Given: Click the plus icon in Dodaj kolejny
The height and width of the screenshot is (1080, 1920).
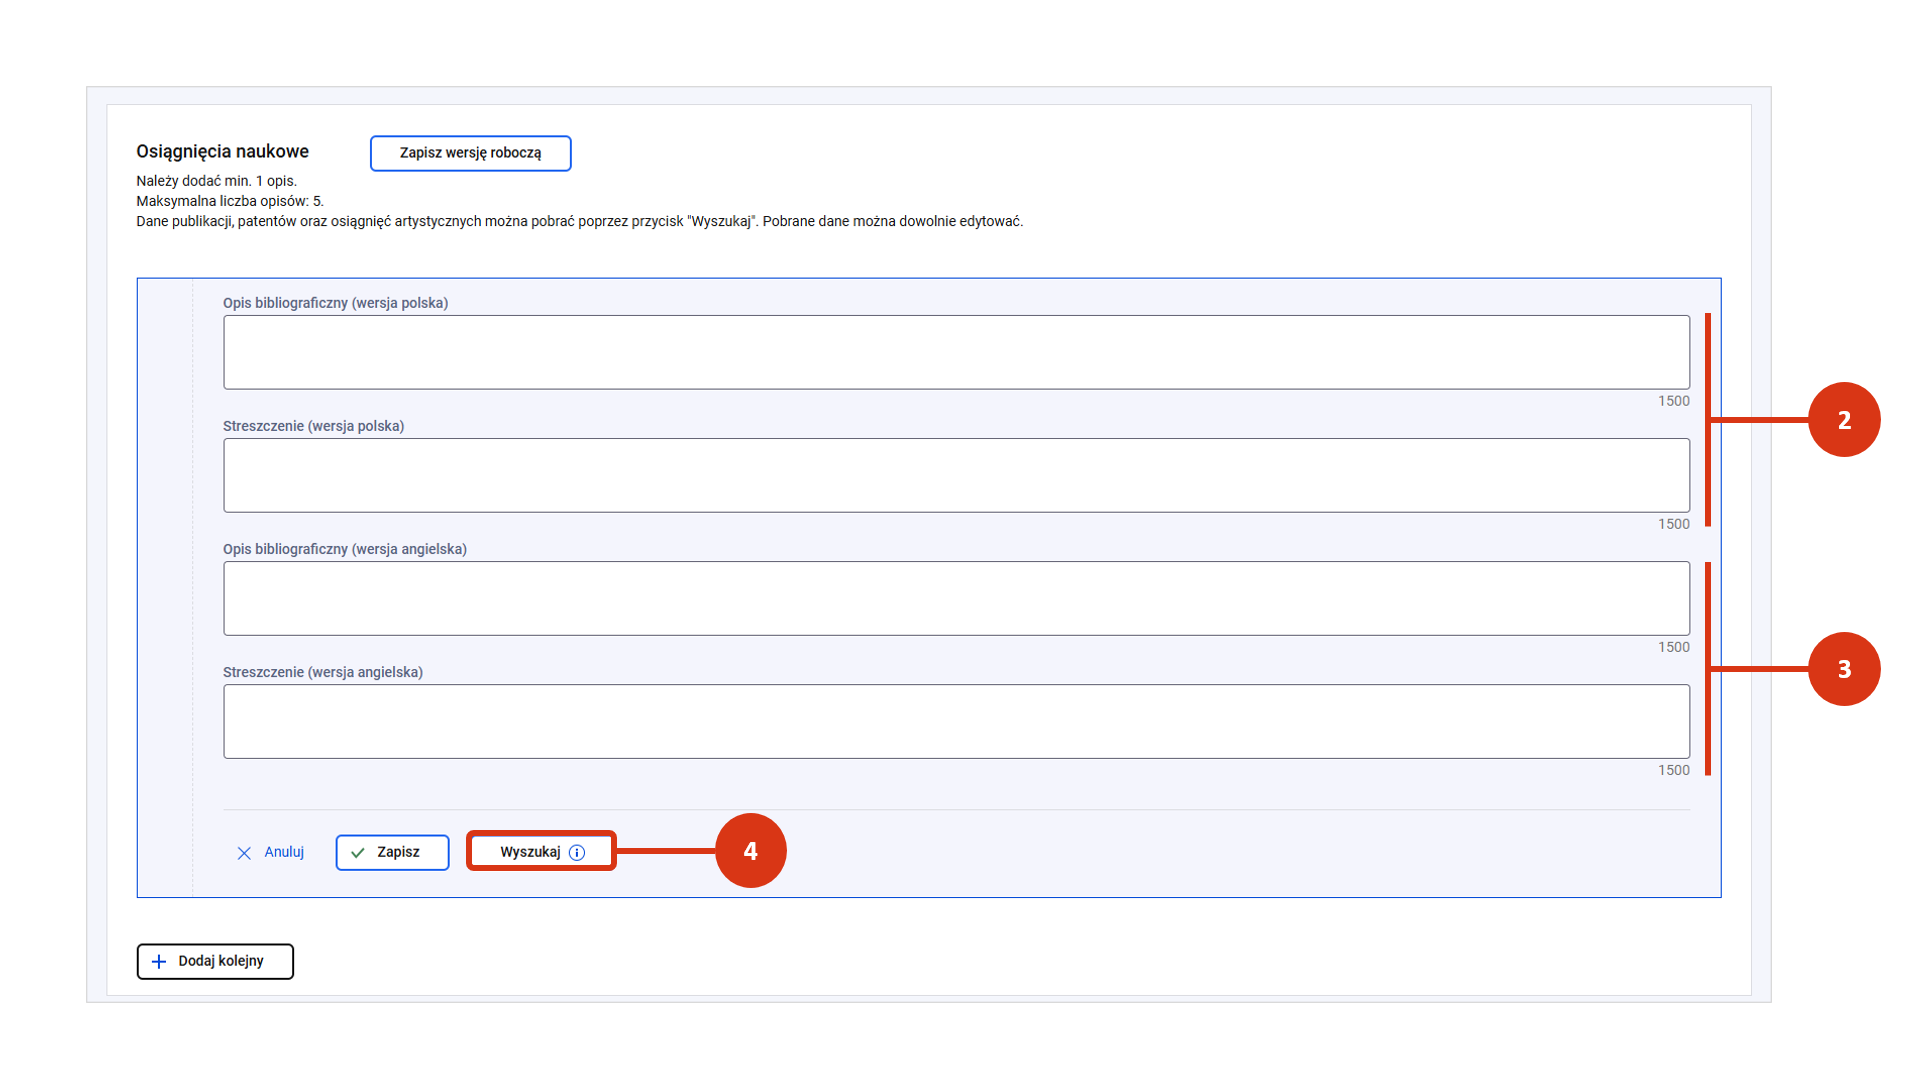Looking at the screenshot, I should point(159,962).
